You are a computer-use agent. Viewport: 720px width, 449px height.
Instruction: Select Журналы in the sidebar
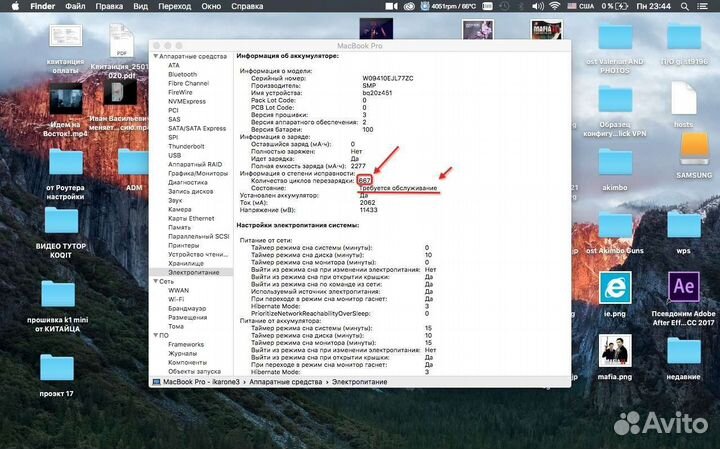click(182, 353)
